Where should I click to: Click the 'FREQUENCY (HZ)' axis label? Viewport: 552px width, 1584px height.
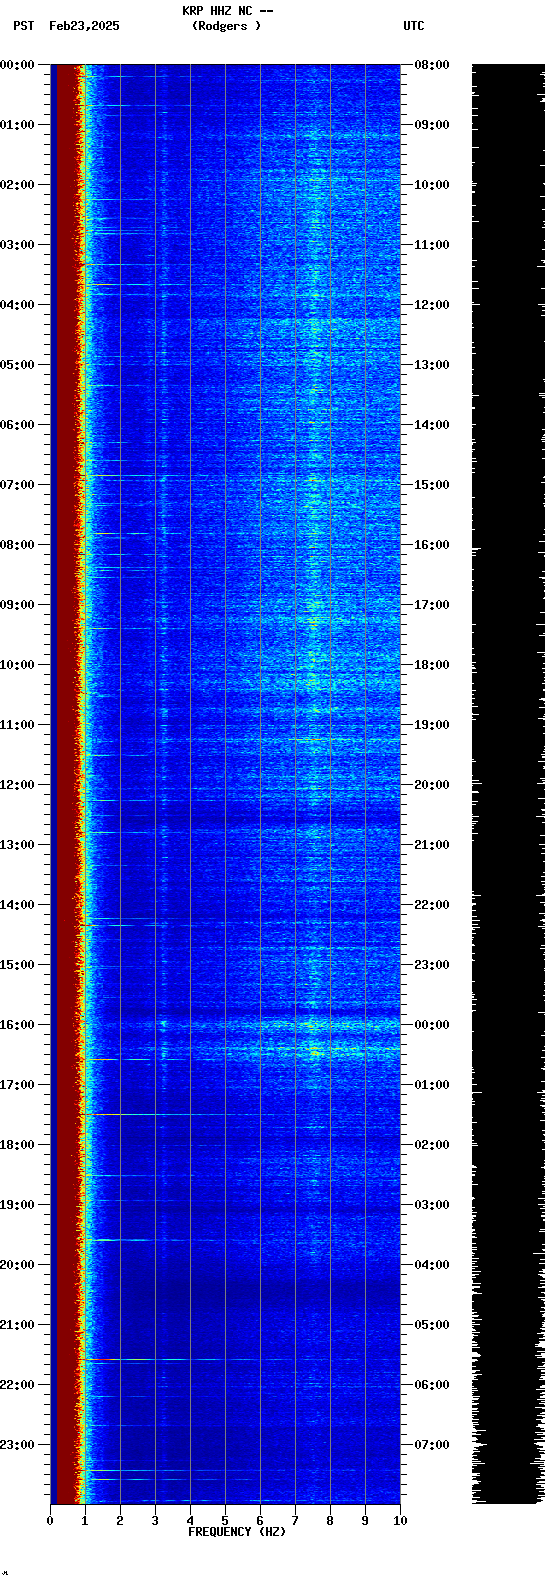[237, 1532]
